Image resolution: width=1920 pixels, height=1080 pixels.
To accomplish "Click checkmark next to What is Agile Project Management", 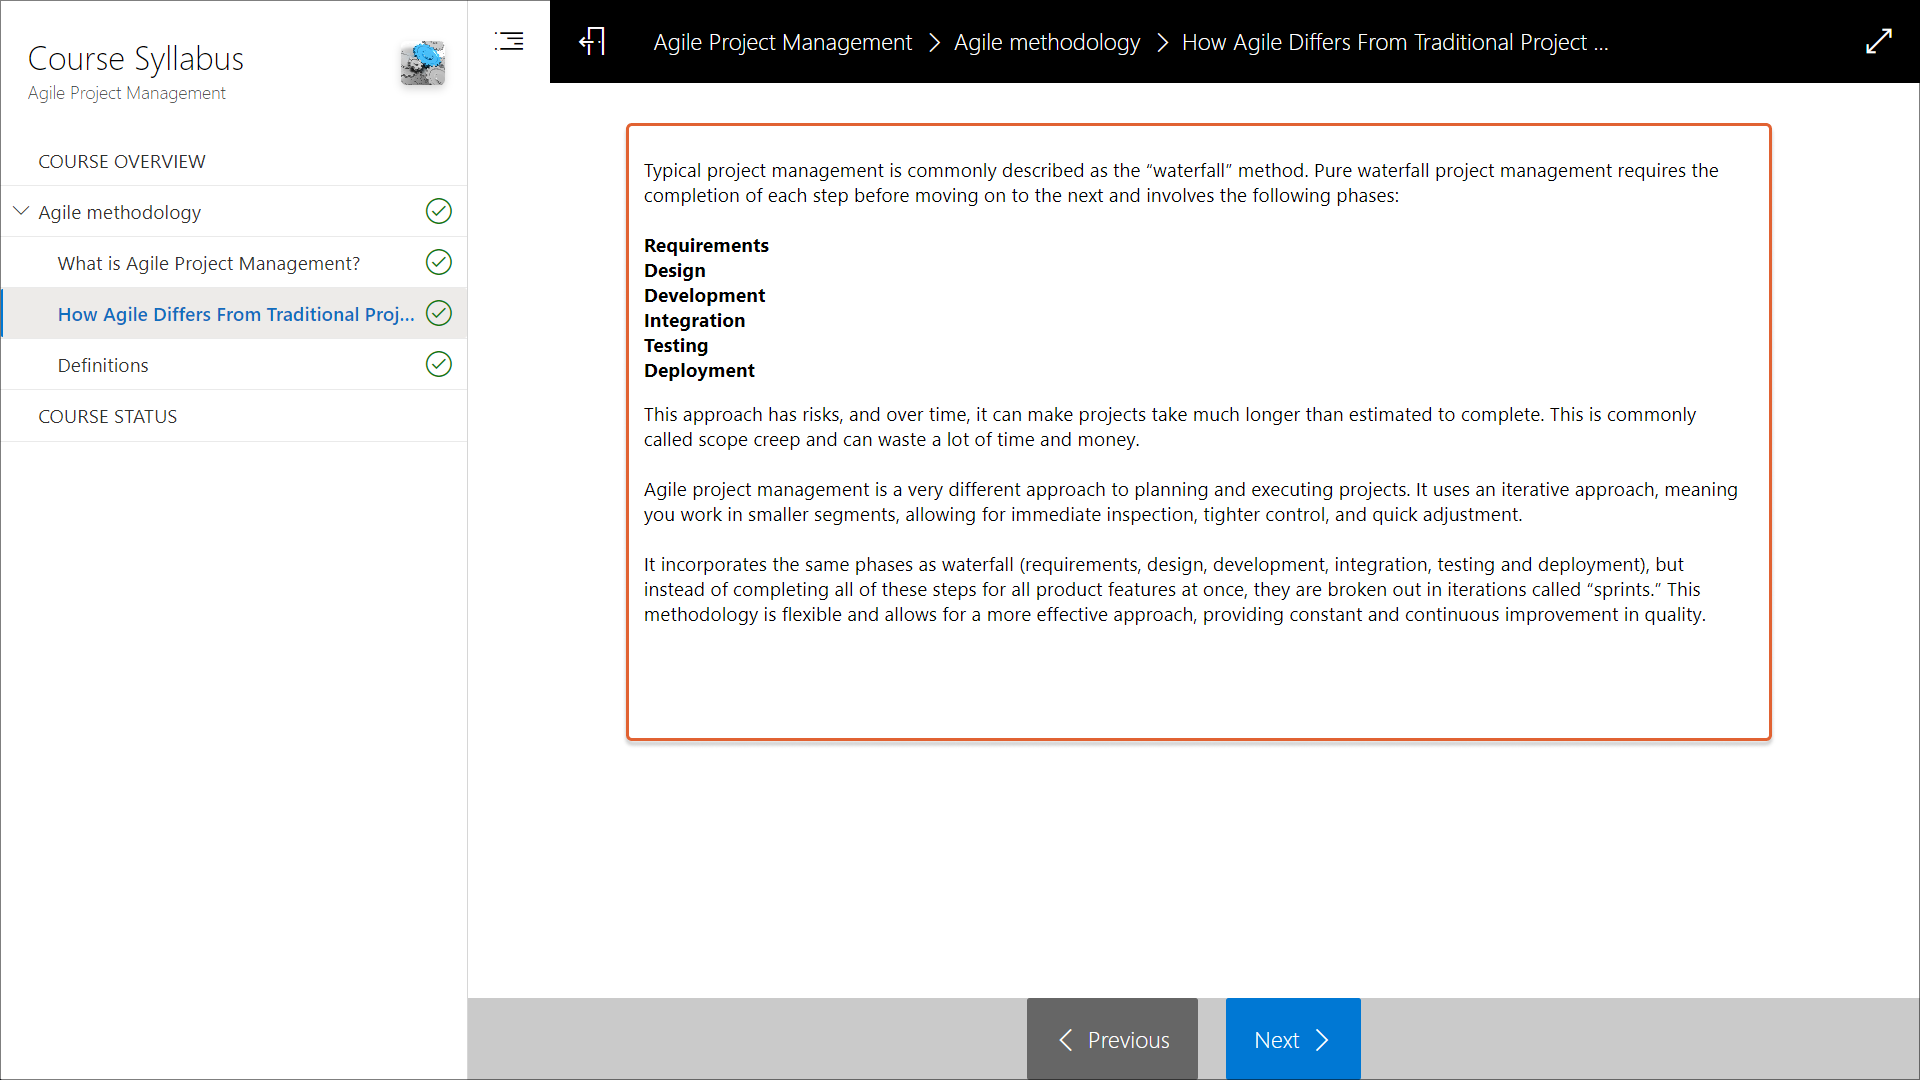I will click(x=439, y=262).
